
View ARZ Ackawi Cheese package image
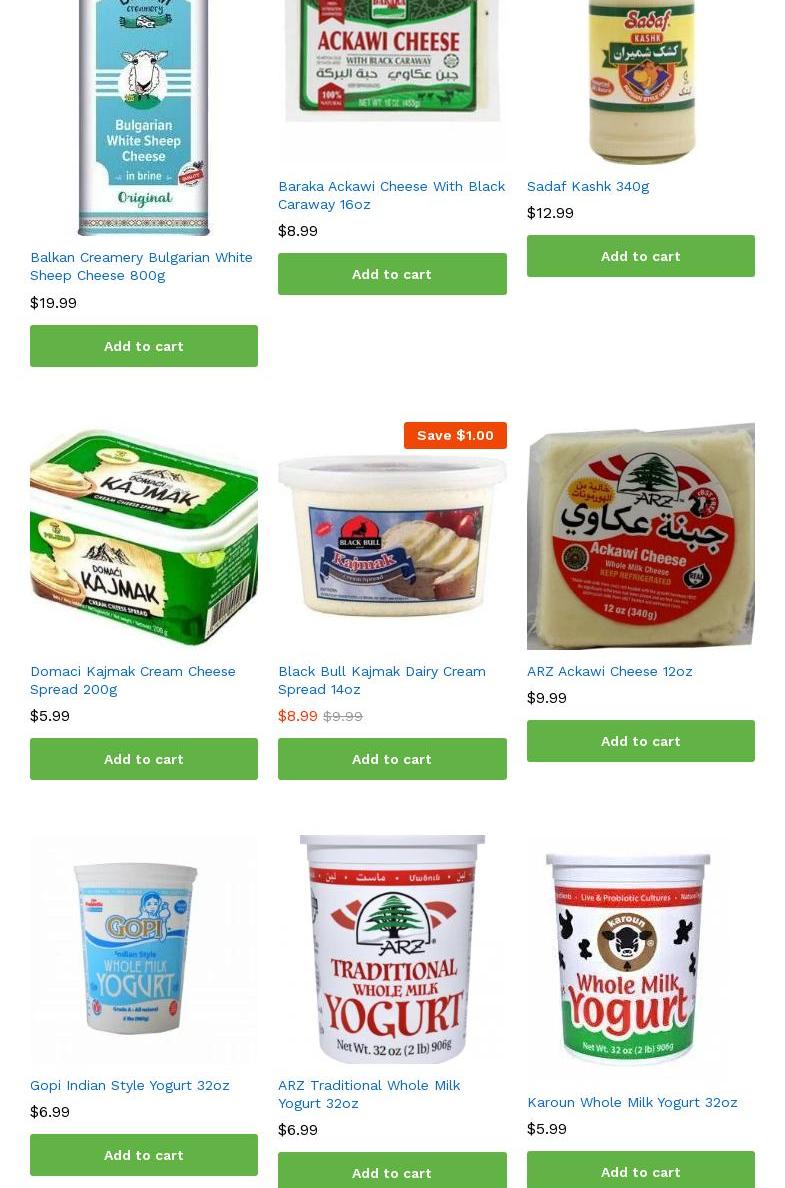pos(641,536)
